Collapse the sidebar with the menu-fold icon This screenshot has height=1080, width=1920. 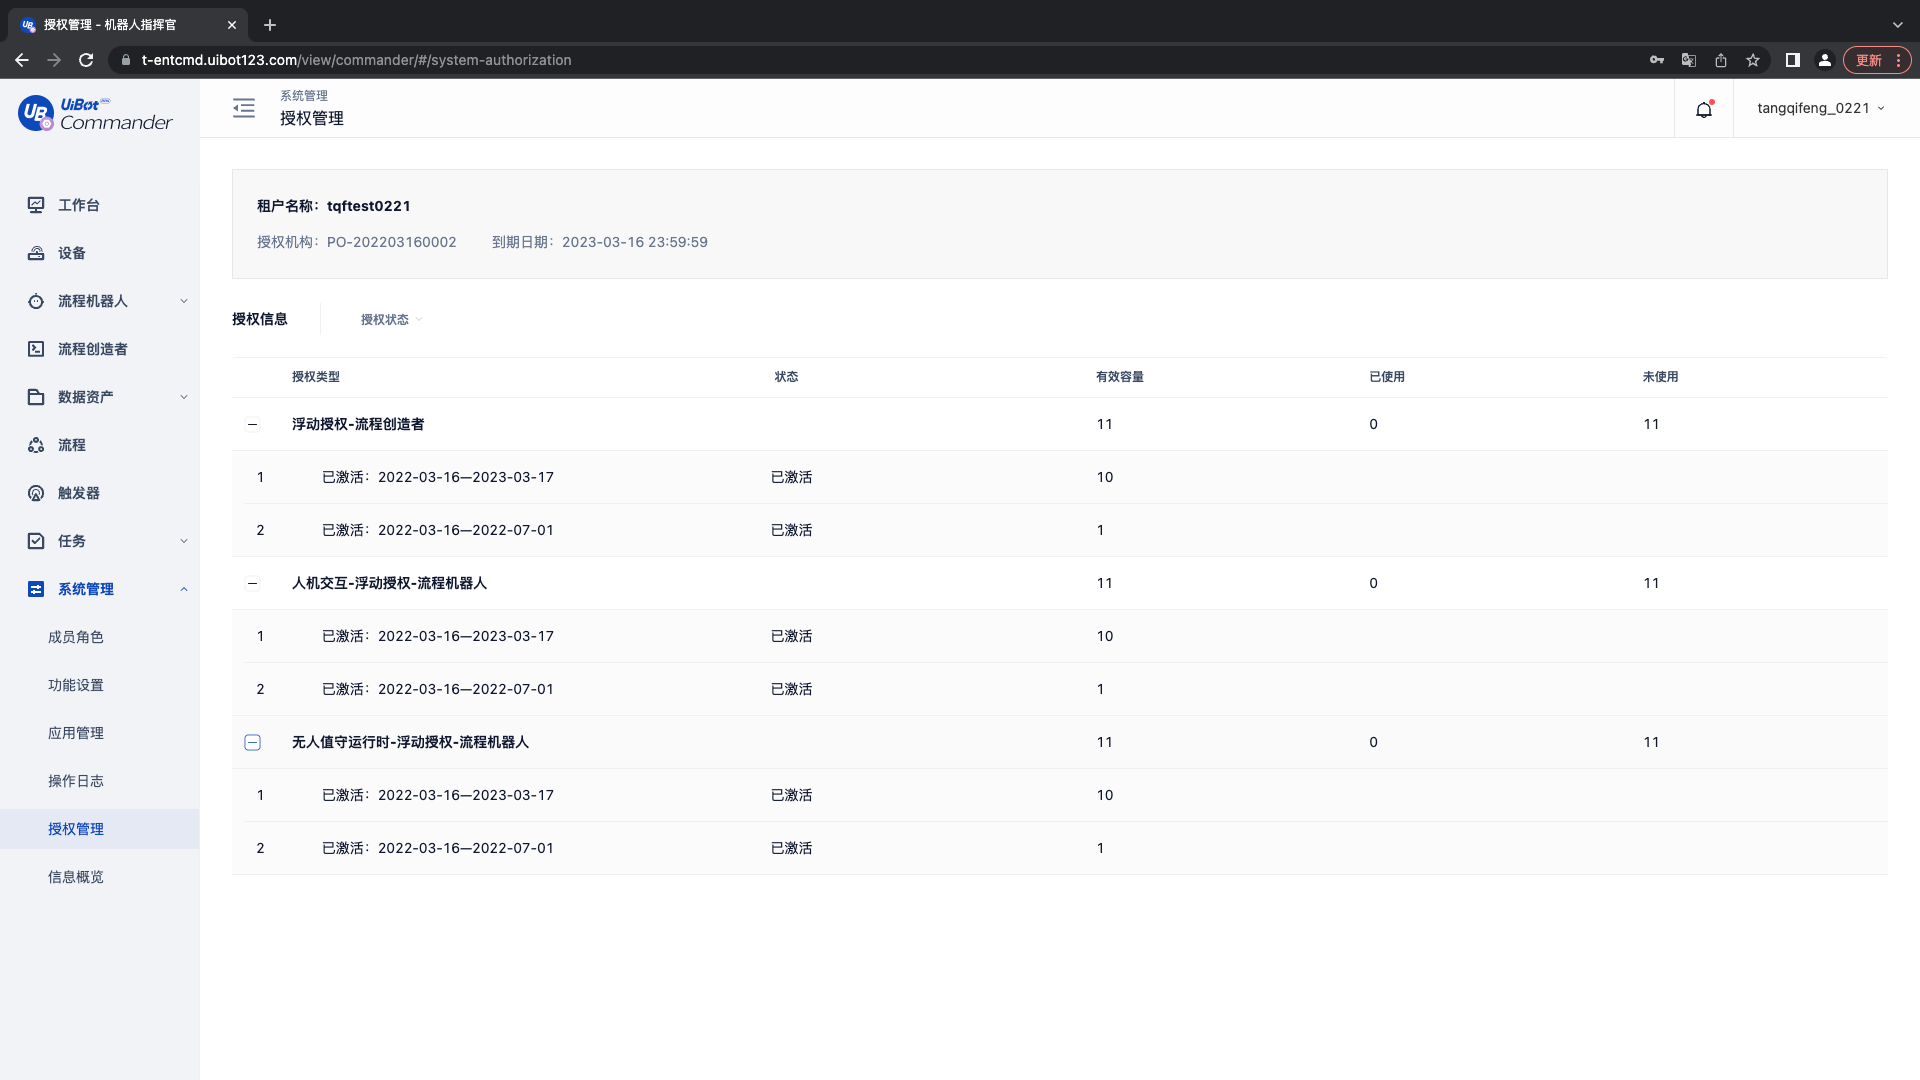244,108
